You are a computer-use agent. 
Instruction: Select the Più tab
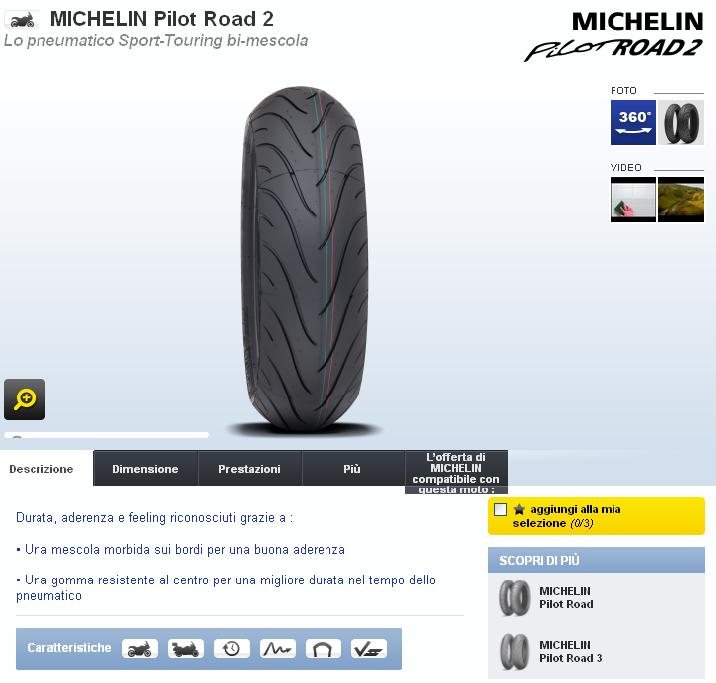point(352,468)
